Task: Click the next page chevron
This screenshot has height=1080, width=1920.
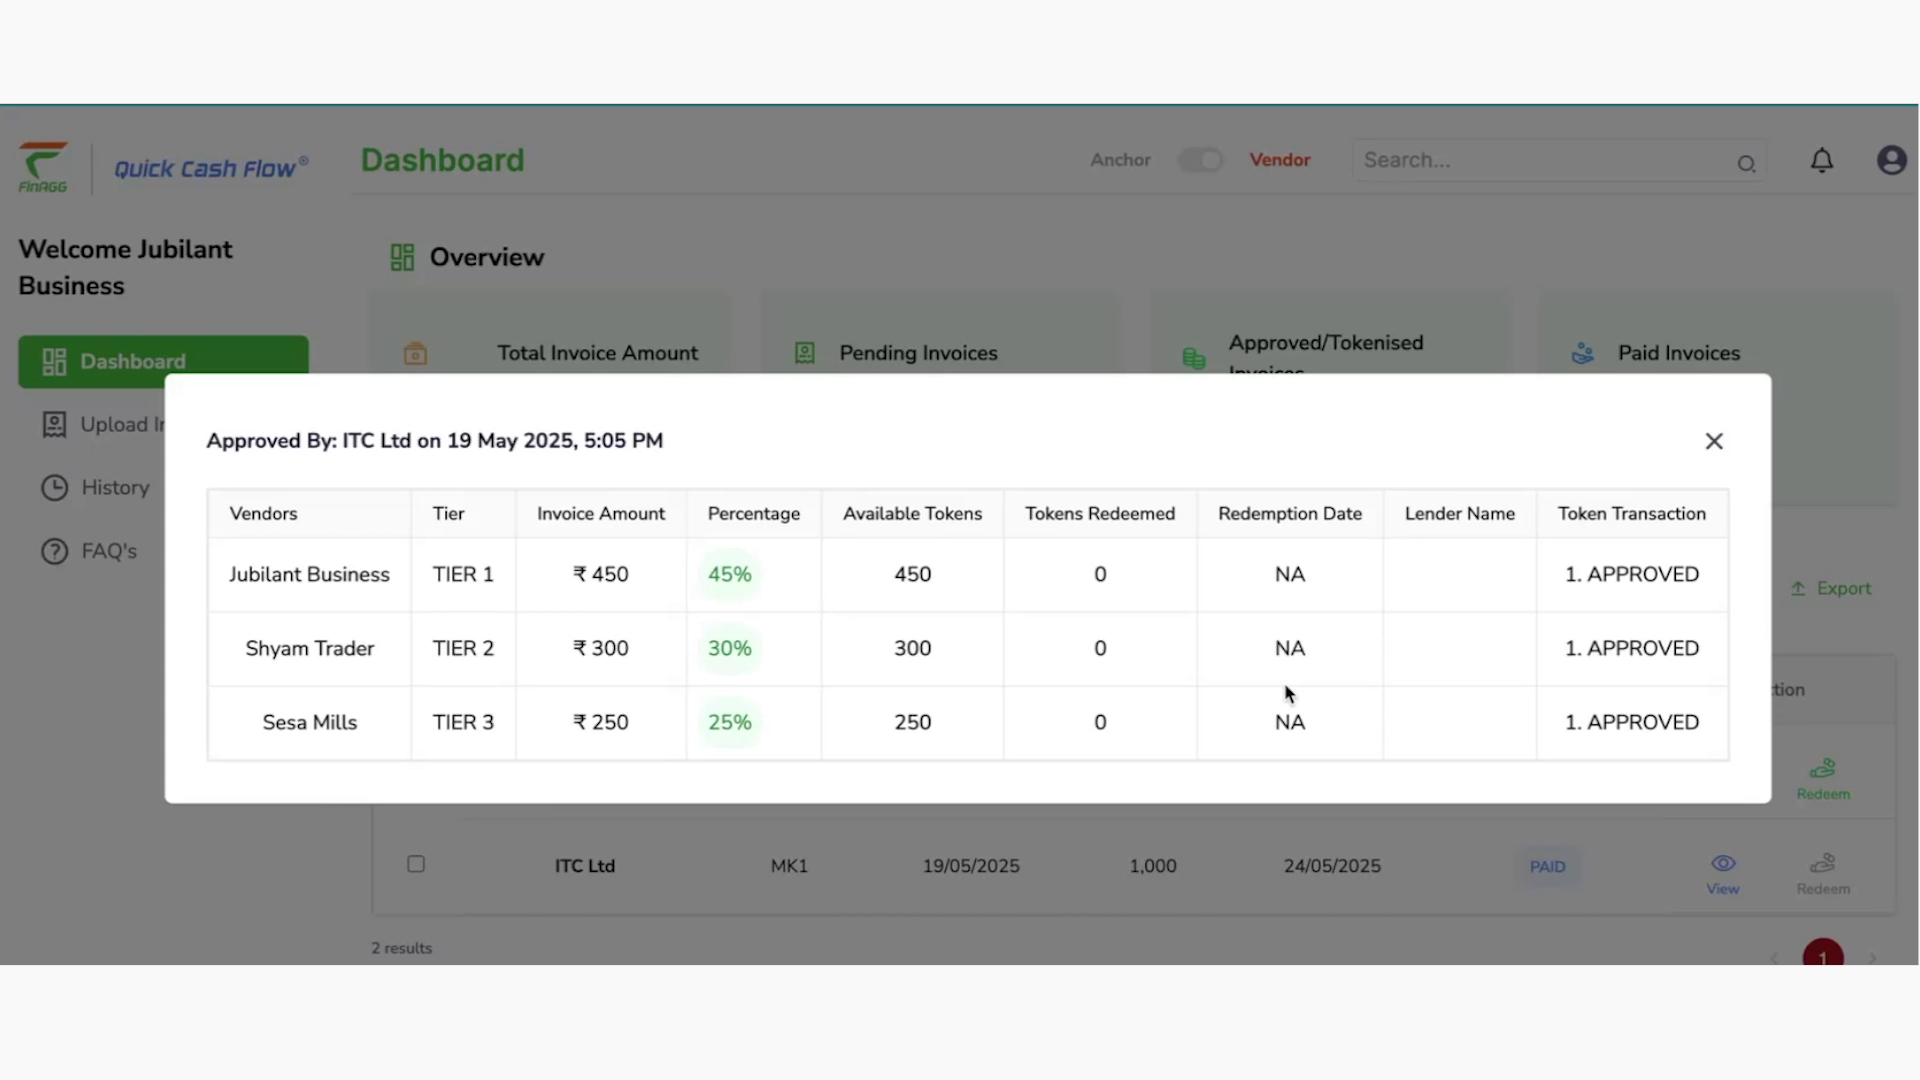Action: point(1872,957)
